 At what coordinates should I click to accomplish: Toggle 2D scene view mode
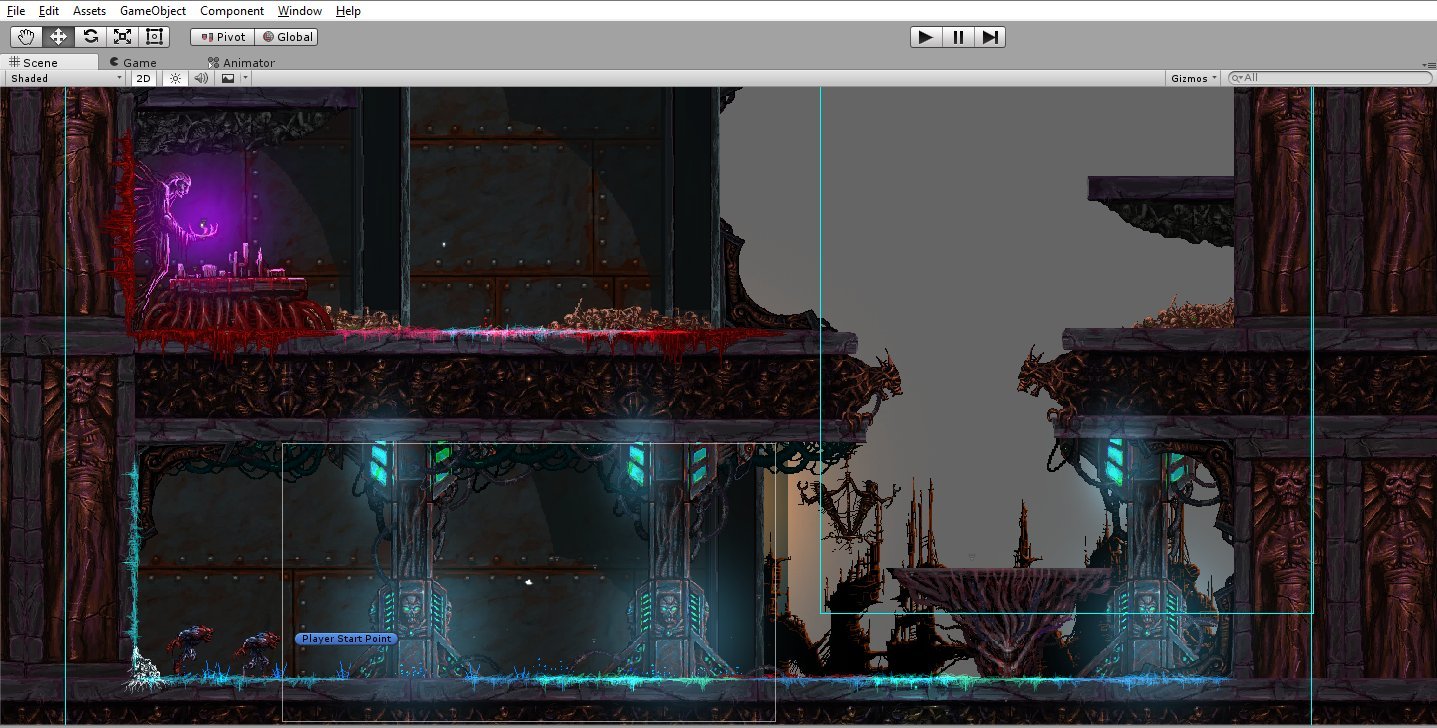[144, 78]
